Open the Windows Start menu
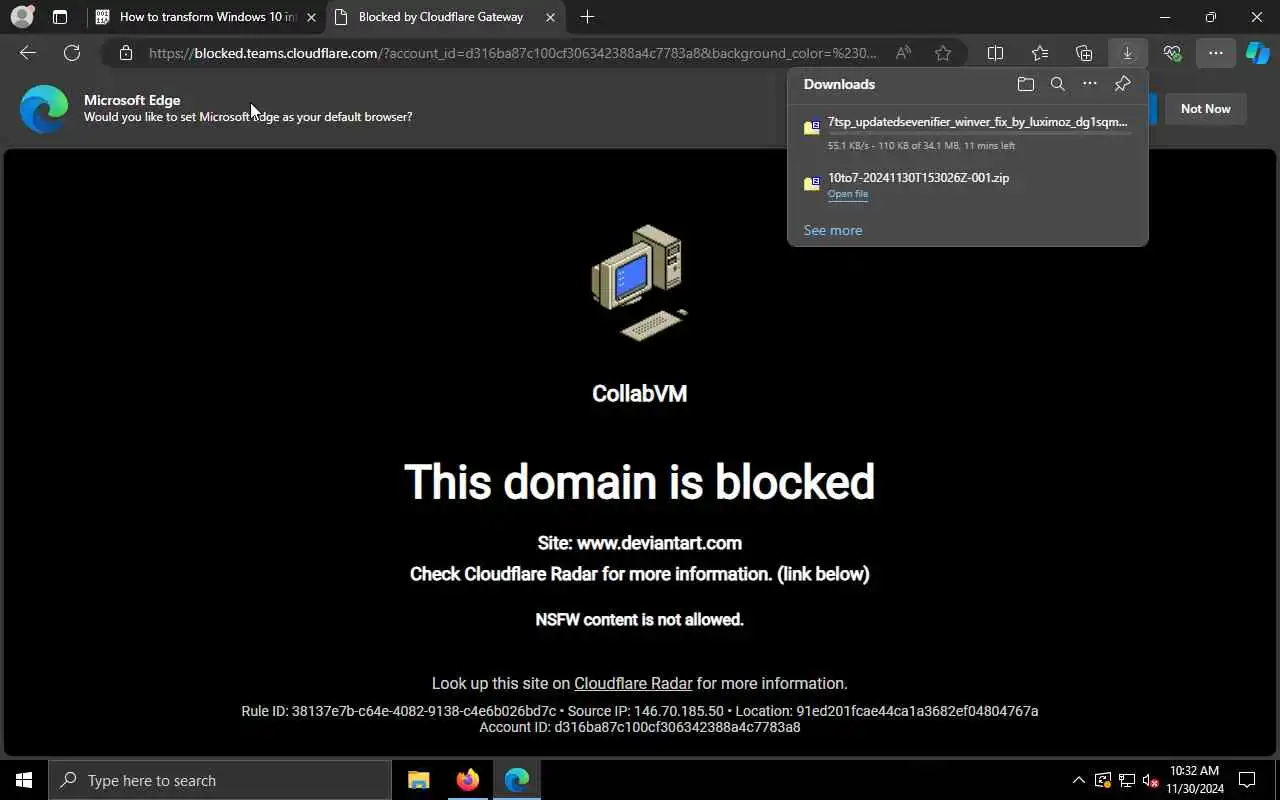This screenshot has height=800, width=1280. coord(24,780)
